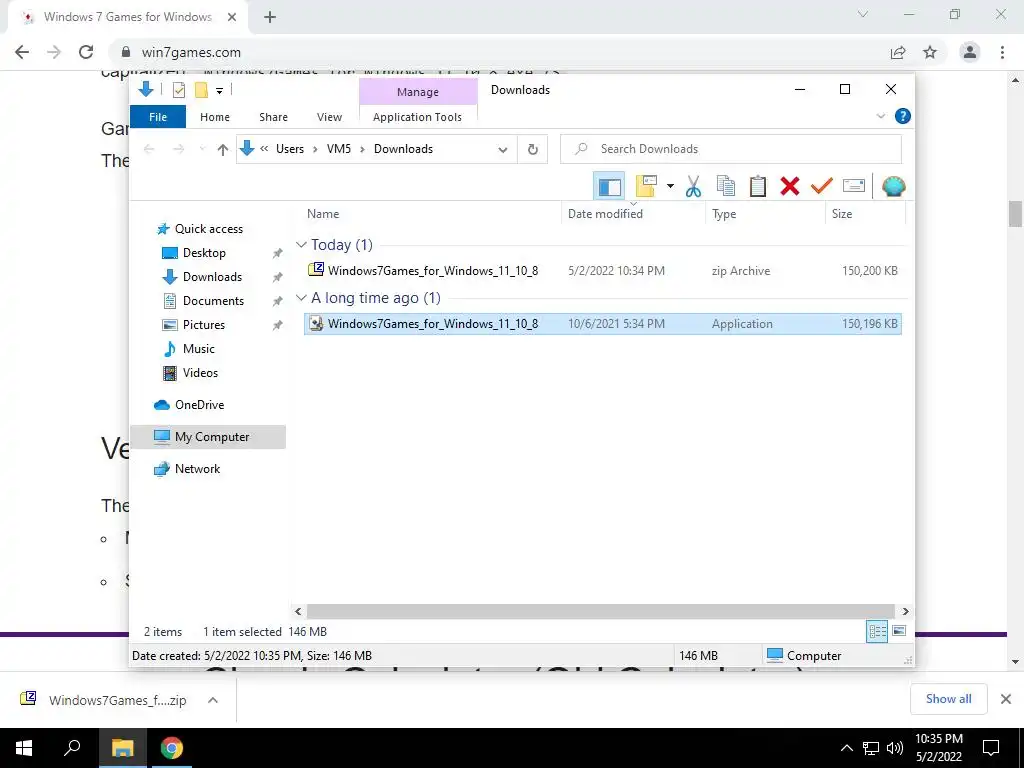Click the Manage contextual tab
The image size is (1024, 768).
(x=418, y=92)
